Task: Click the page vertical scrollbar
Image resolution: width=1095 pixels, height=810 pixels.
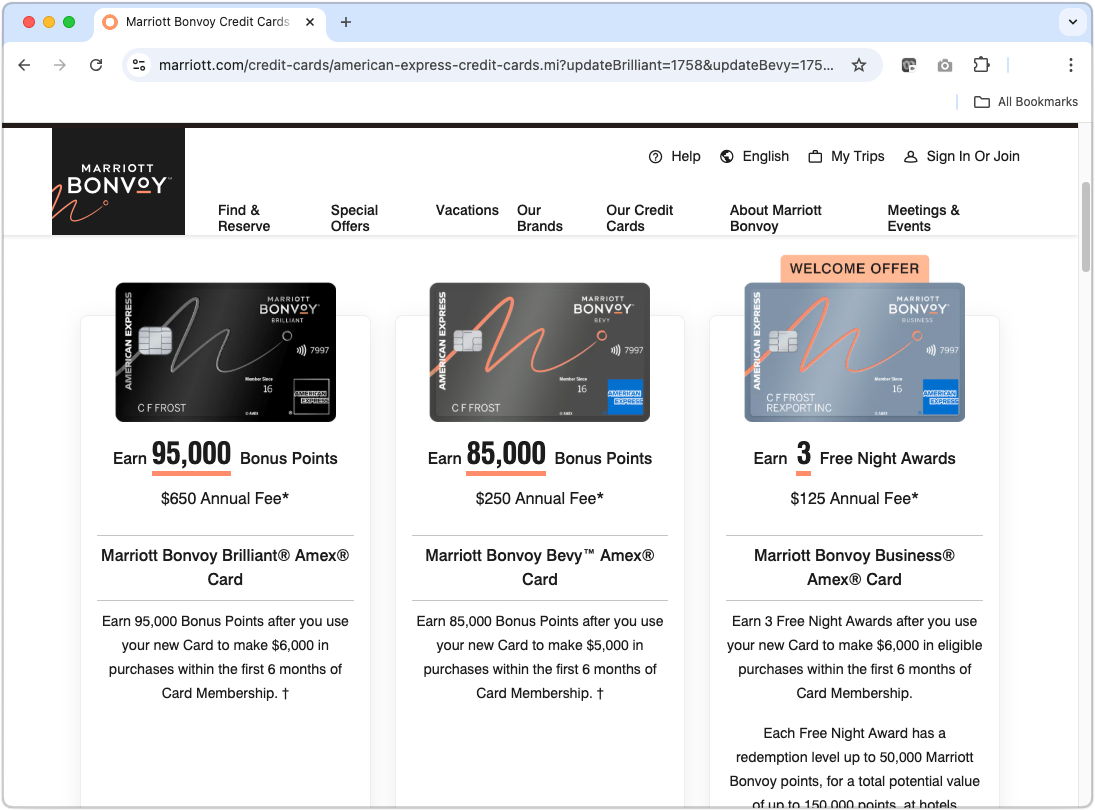Action: 1085,227
